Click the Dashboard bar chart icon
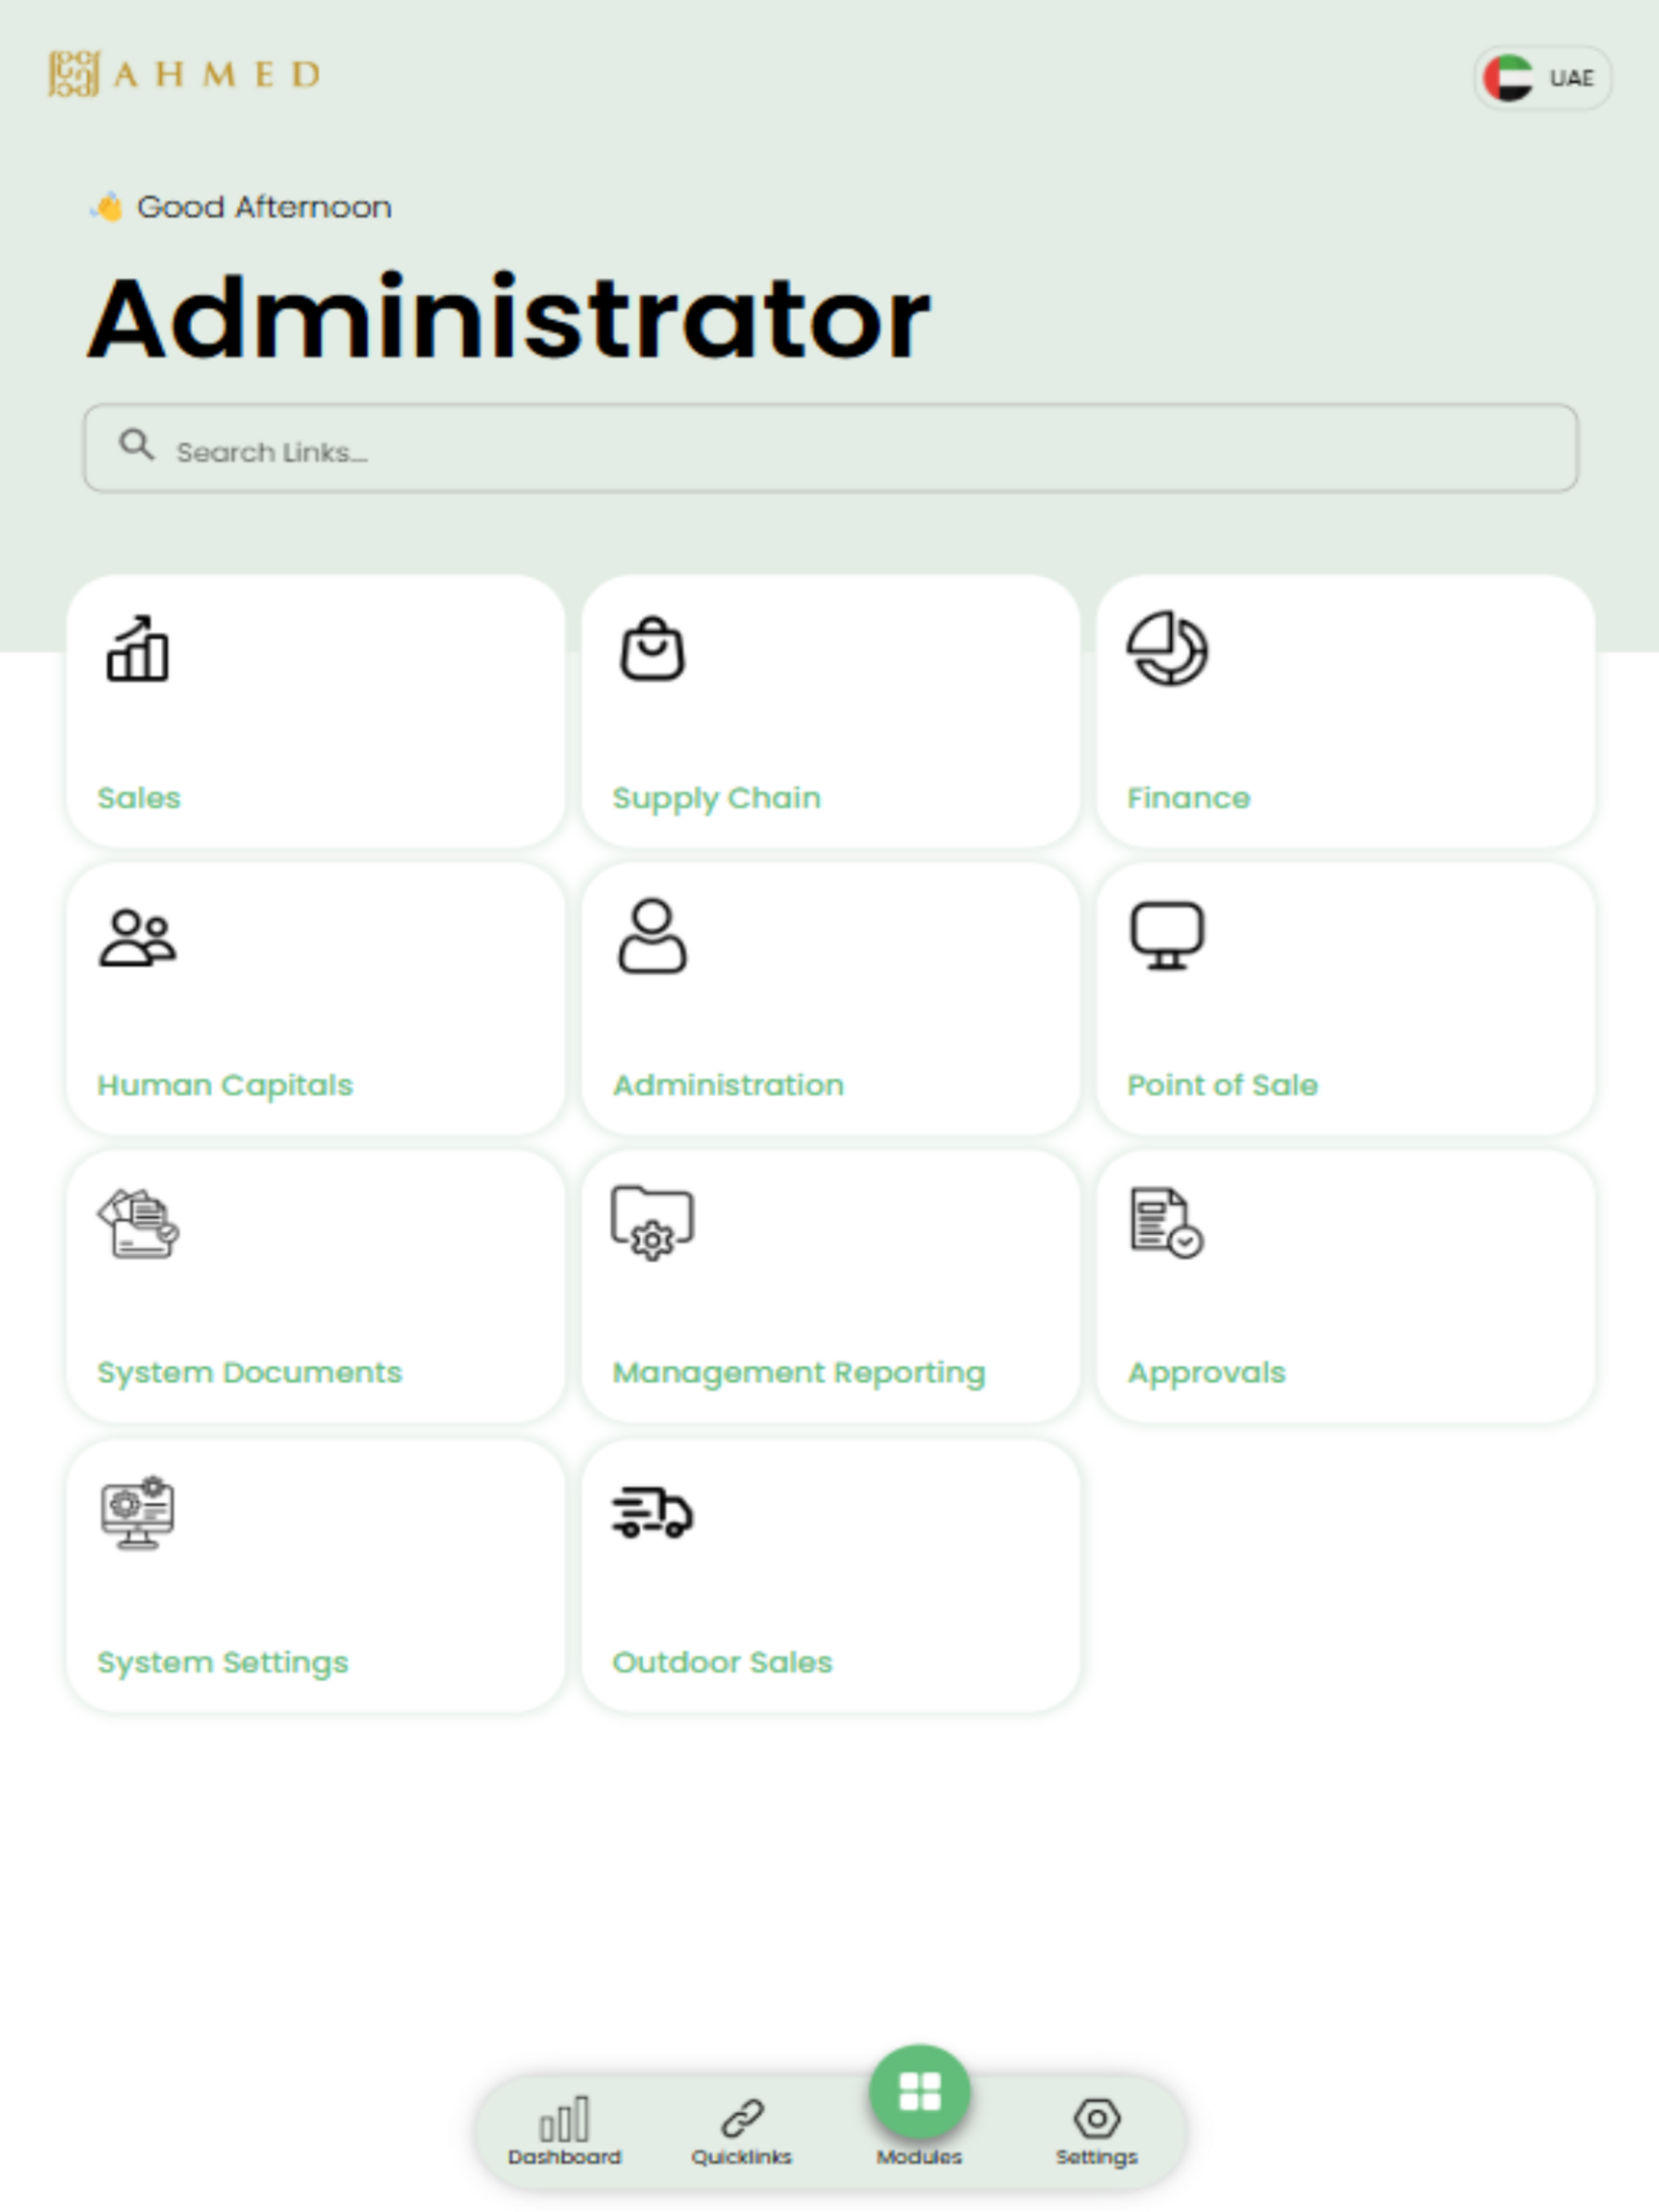Image resolution: width=1659 pixels, height=2212 pixels. 564,2119
